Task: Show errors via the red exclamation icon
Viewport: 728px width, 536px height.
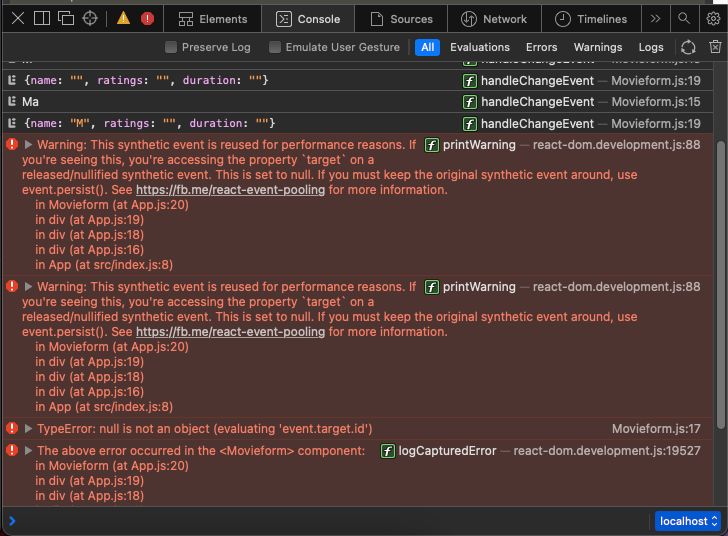Action: (148, 19)
